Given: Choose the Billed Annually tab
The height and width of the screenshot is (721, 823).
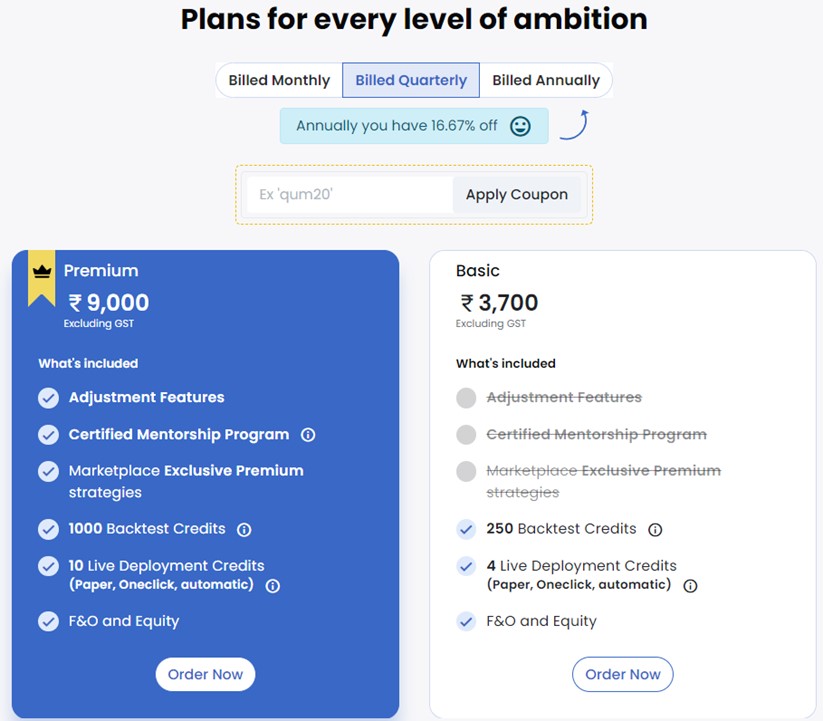Looking at the screenshot, I should coord(546,80).
